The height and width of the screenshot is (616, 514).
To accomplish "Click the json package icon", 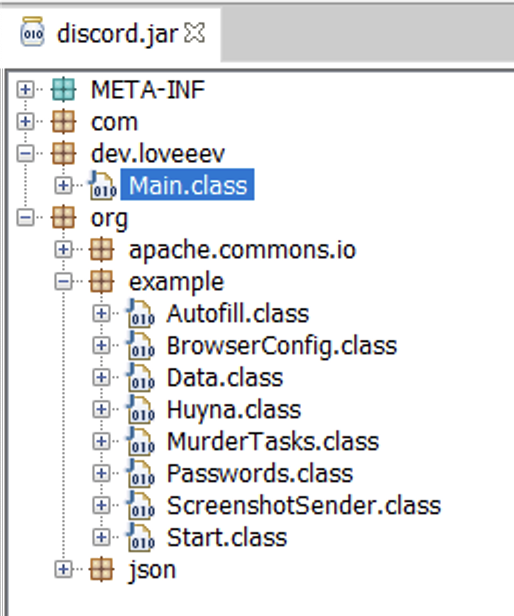I will [102, 569].
